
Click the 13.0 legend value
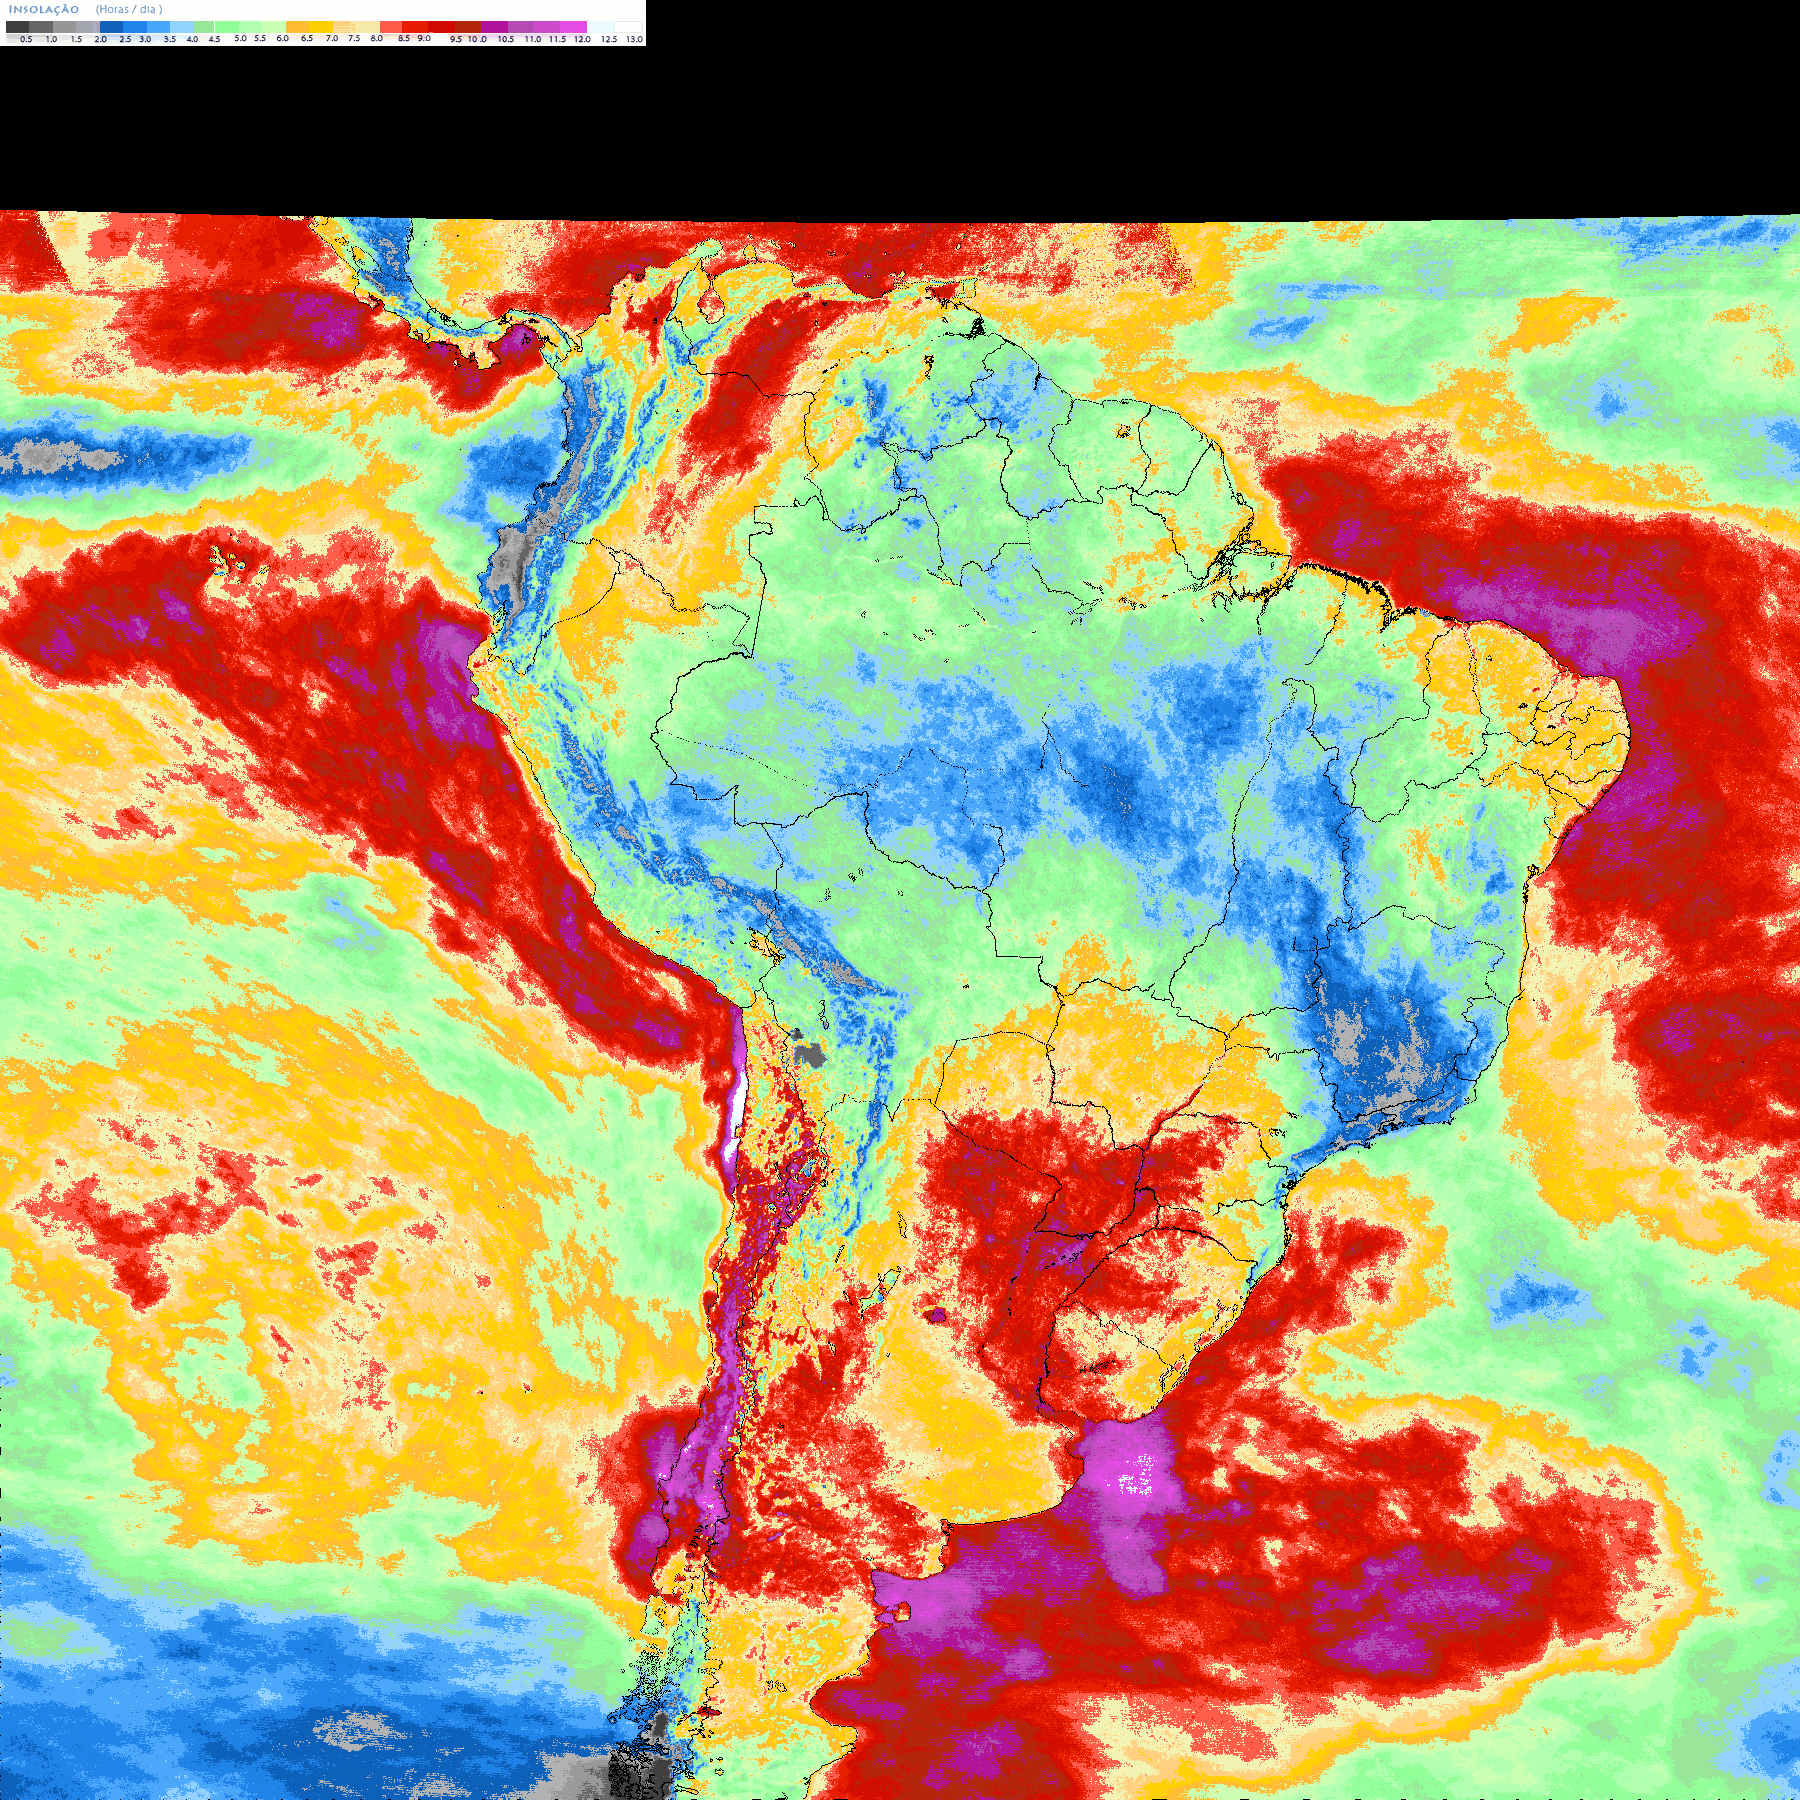635,39
